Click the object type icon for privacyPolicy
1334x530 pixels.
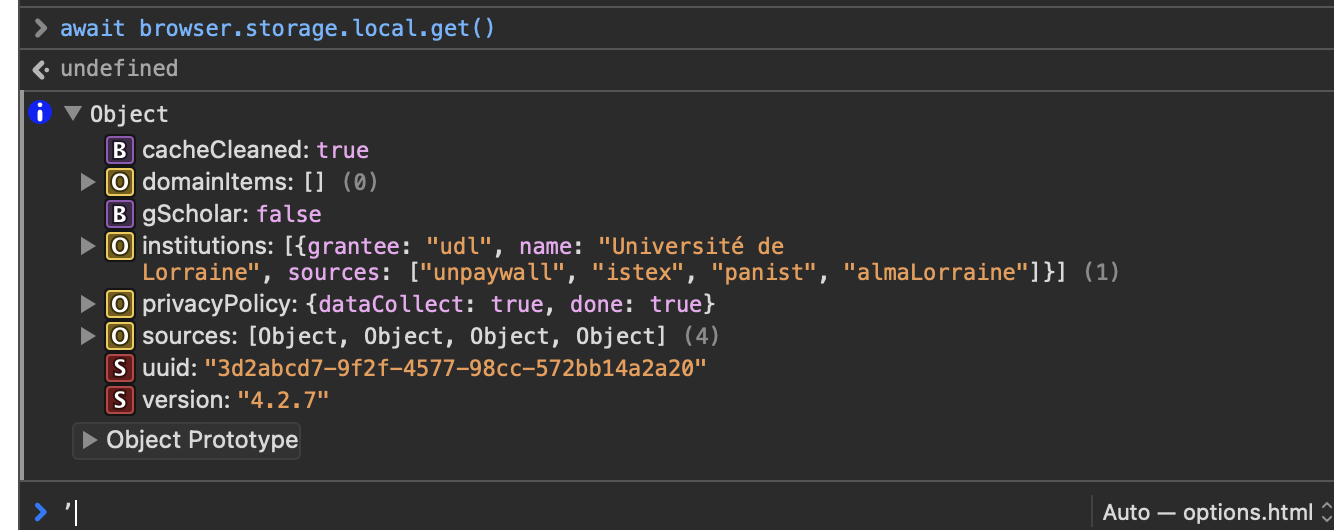120,303
